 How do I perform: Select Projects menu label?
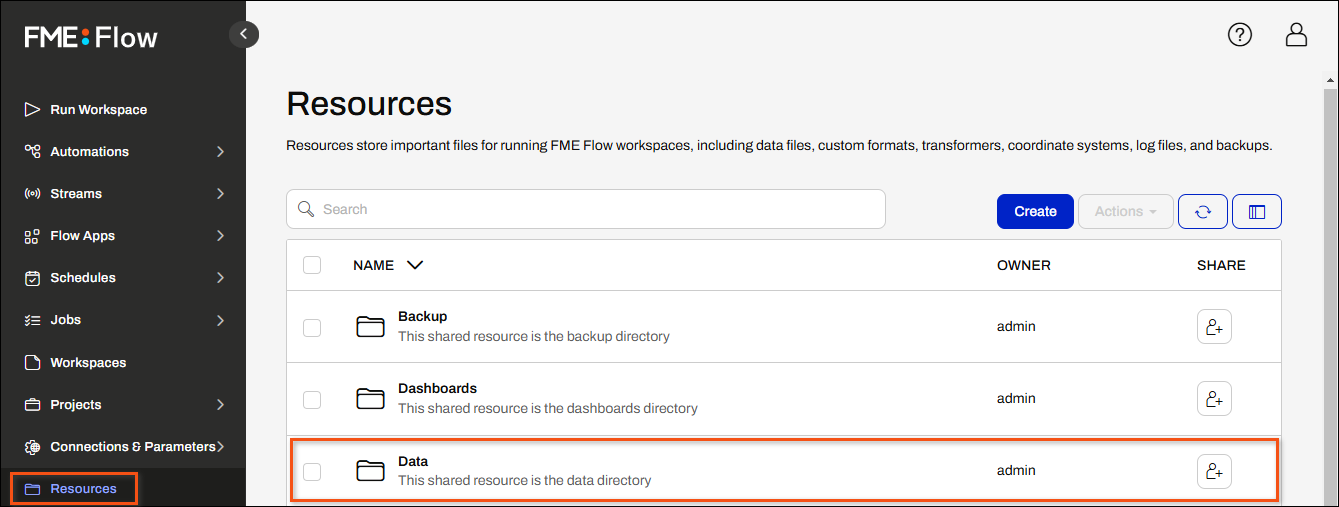(76, 405)
